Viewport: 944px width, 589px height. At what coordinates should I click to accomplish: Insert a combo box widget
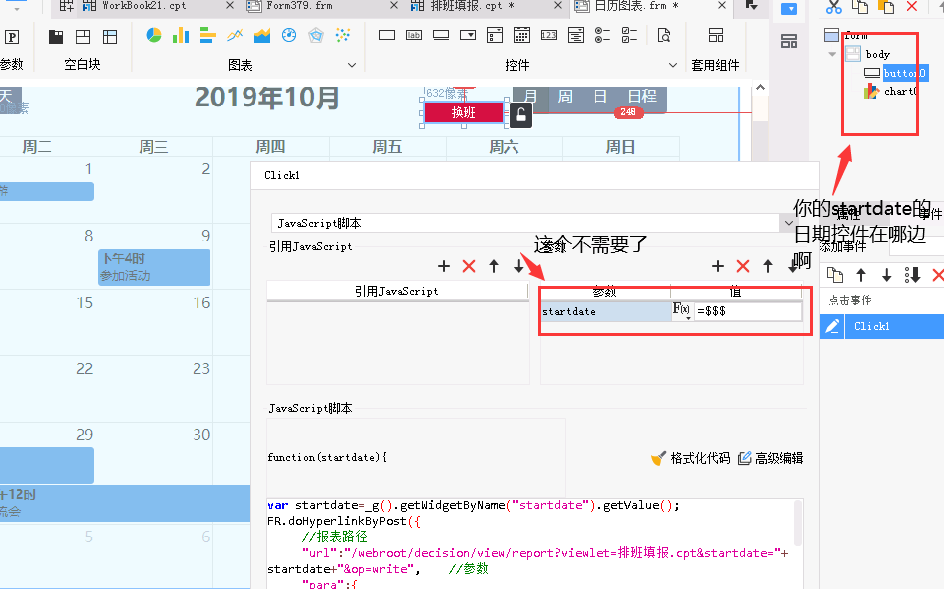tap(468, 36)
